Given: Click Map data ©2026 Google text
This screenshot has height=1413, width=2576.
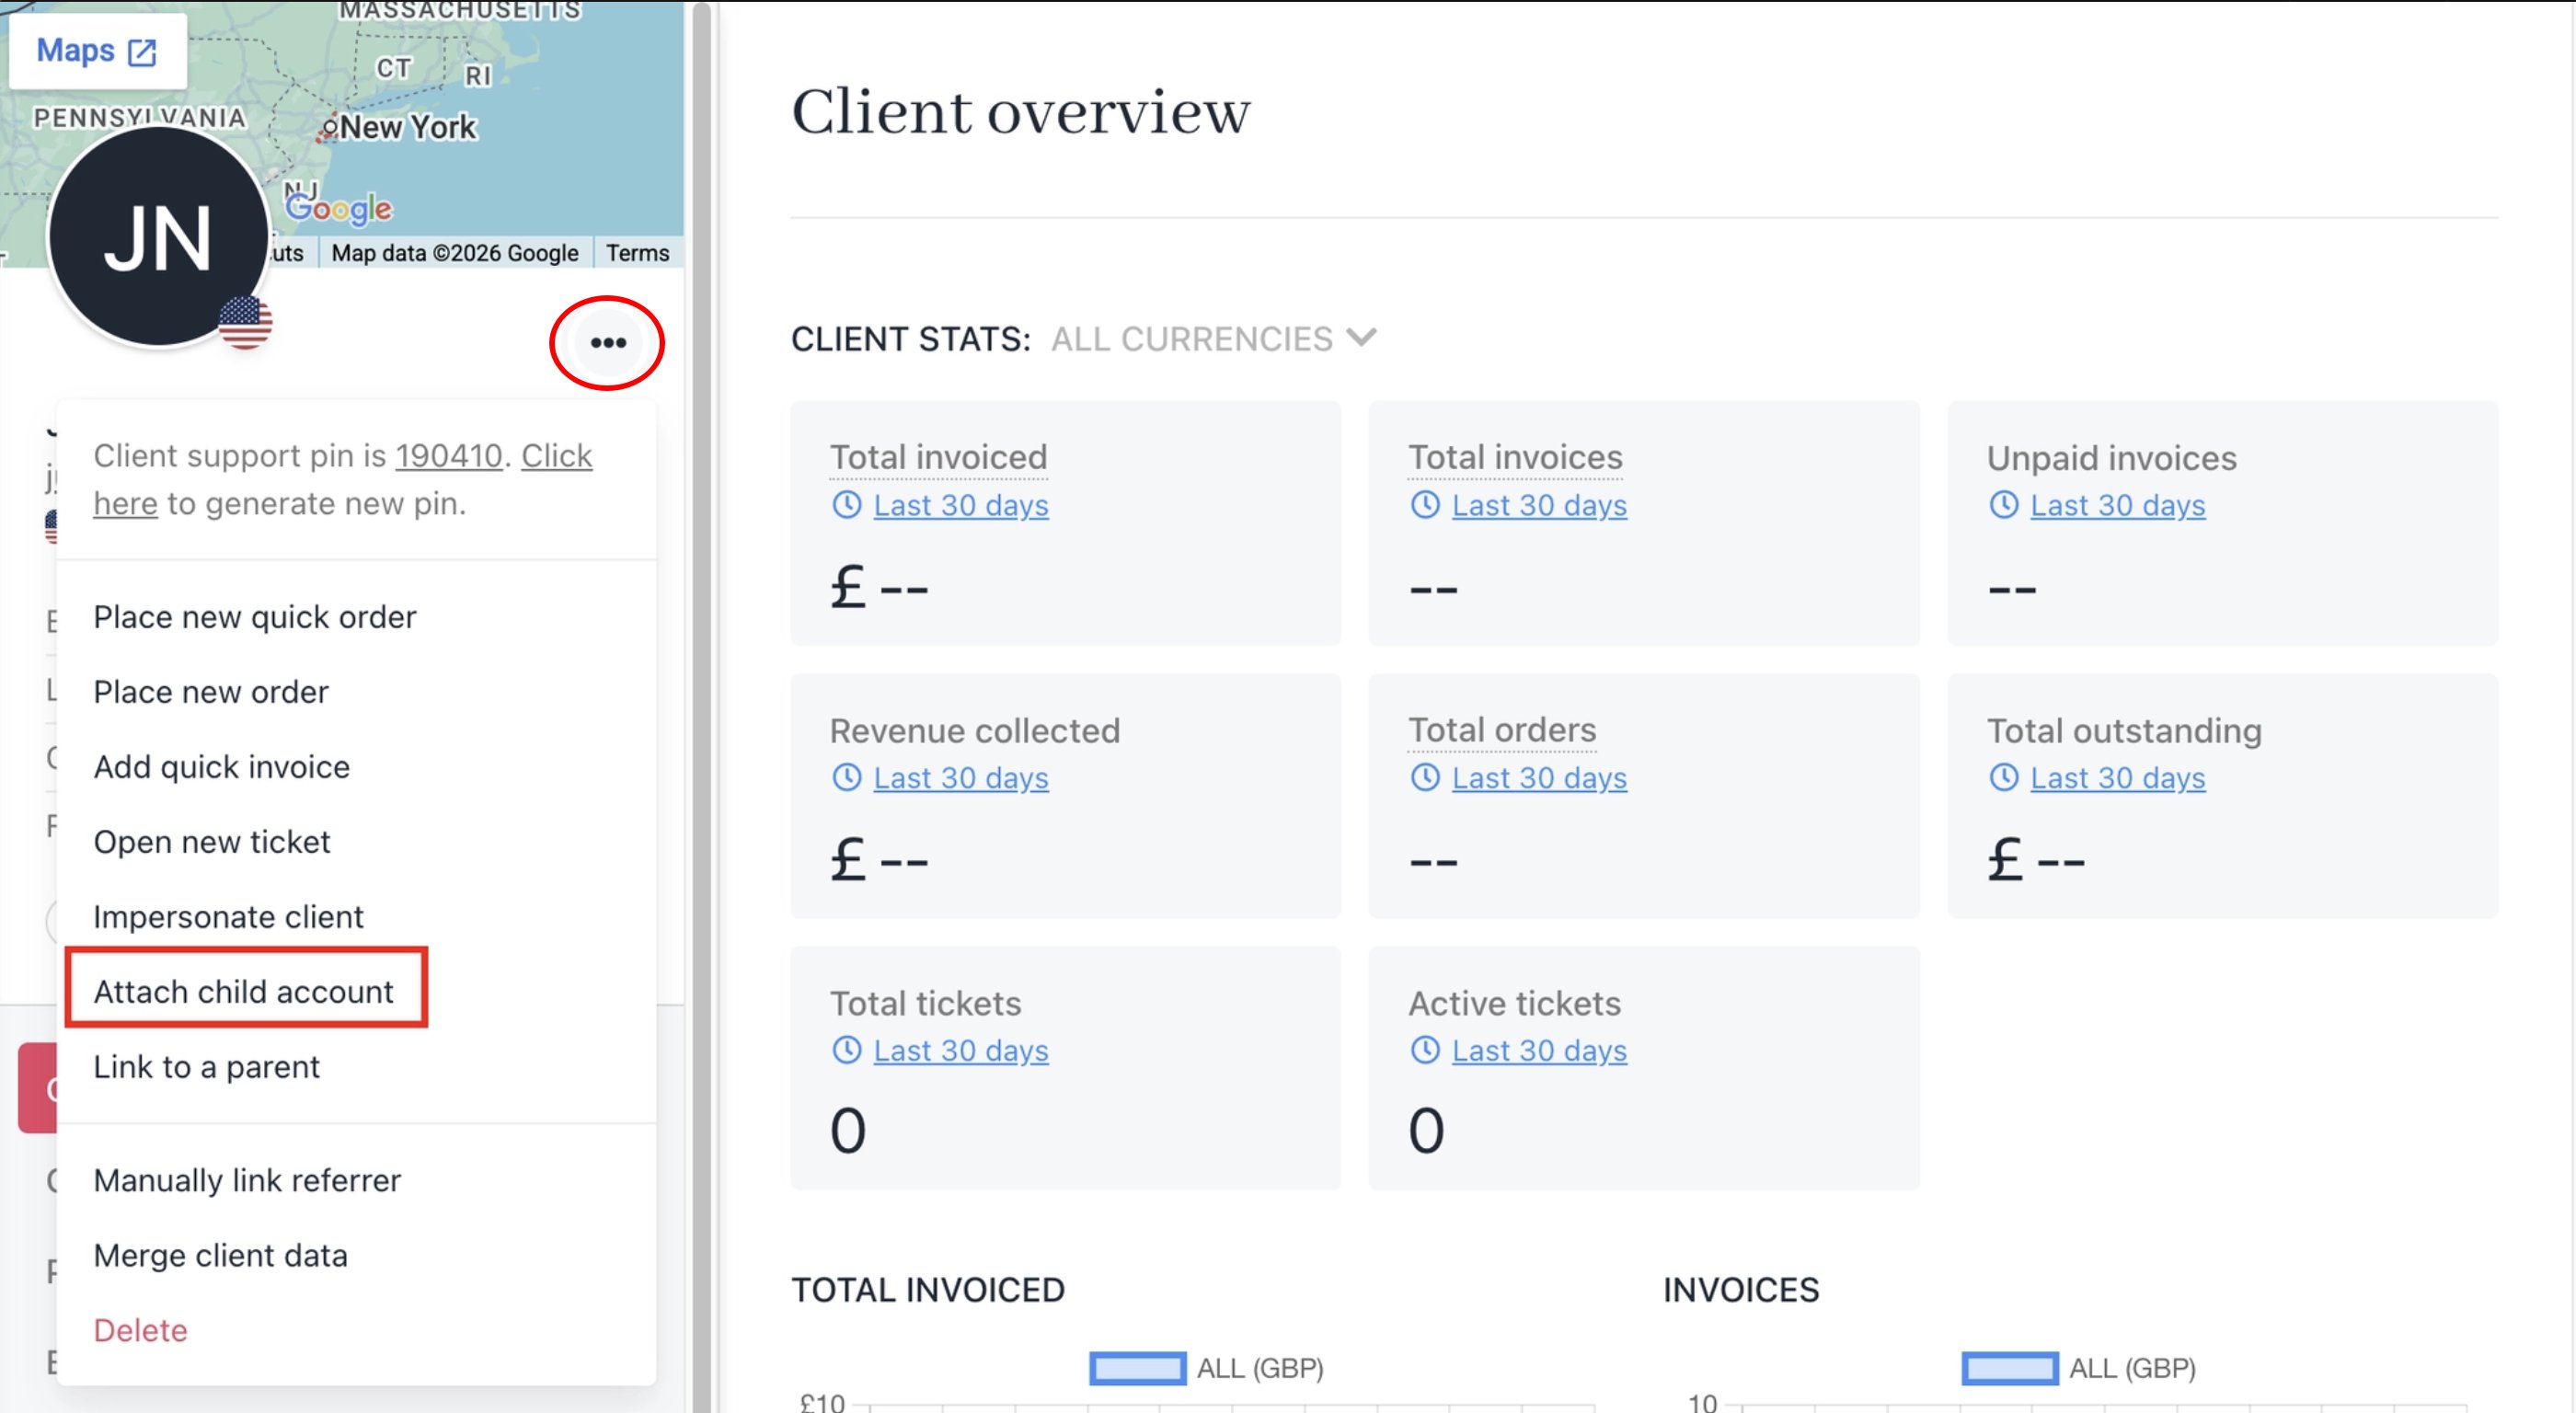Looking at the screenshot, I should pos(455,253).
